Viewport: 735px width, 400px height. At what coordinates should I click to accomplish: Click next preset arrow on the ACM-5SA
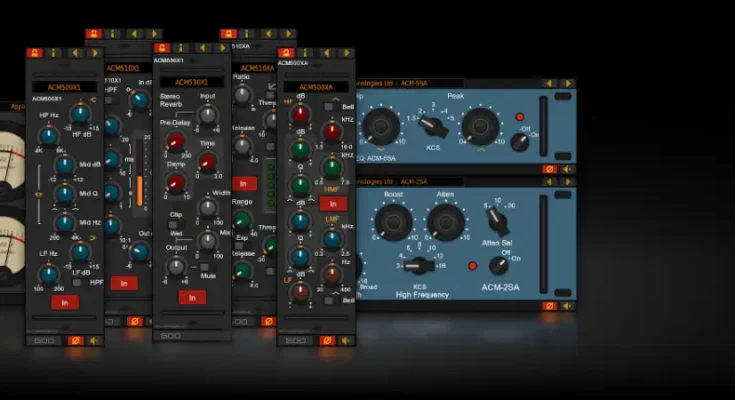pos(567,83)
